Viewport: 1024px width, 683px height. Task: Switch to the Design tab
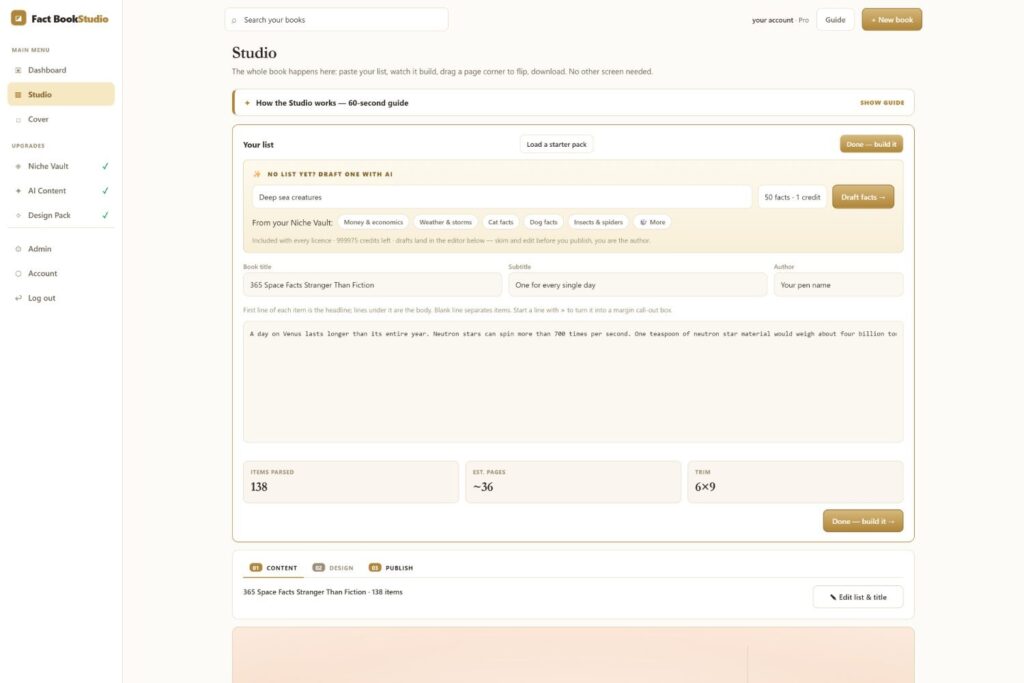pyautogui.click(x=333, y=568)
